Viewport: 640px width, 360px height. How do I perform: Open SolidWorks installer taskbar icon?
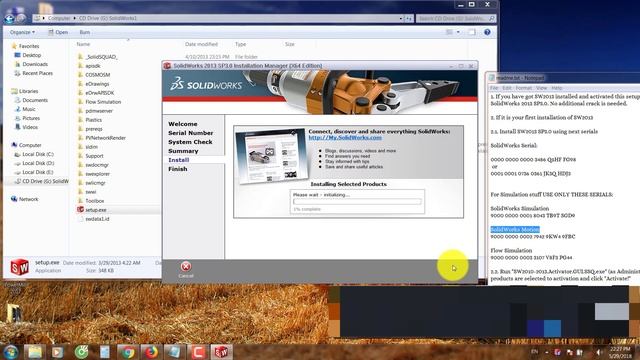(222, 352)
